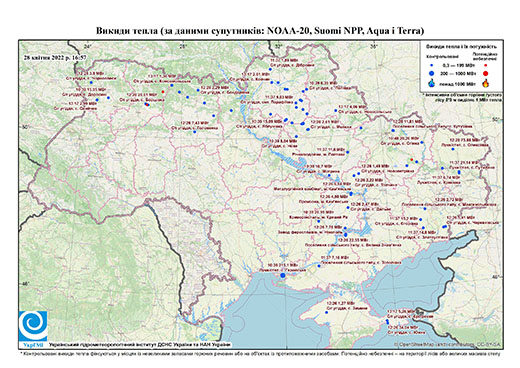This screenshot has height=368, width=520.
Task: Select the red hotspot marker in the northwest region
Action: click(x=163, y=92)
